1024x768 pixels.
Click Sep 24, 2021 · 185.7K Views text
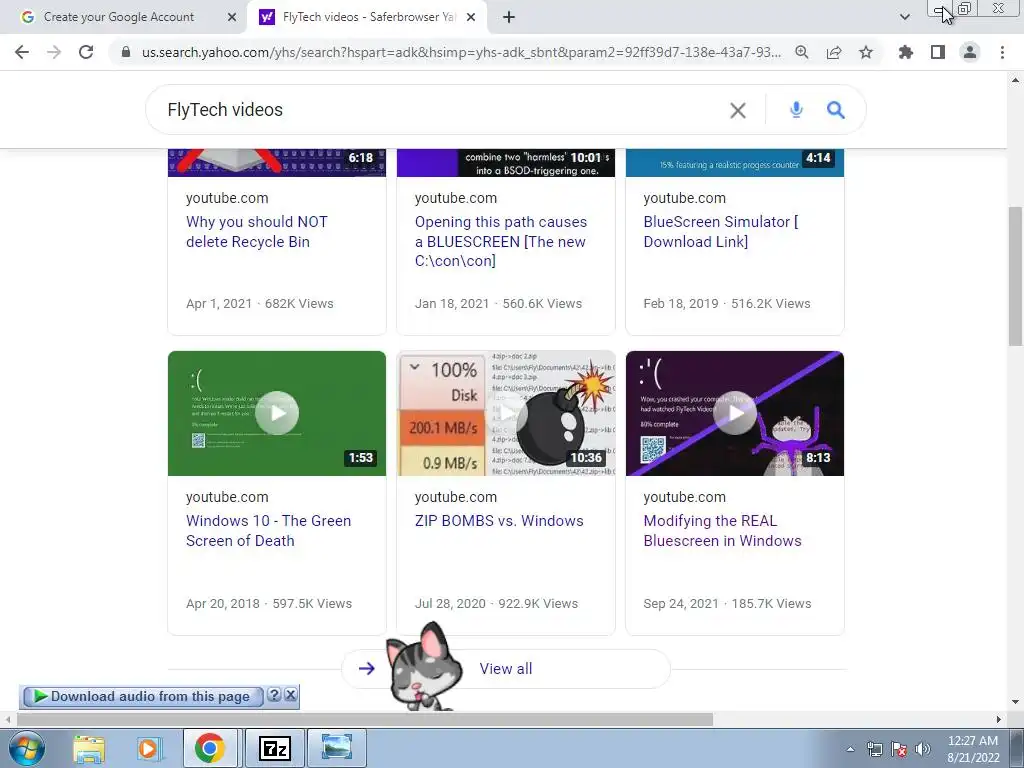[727, 603]
